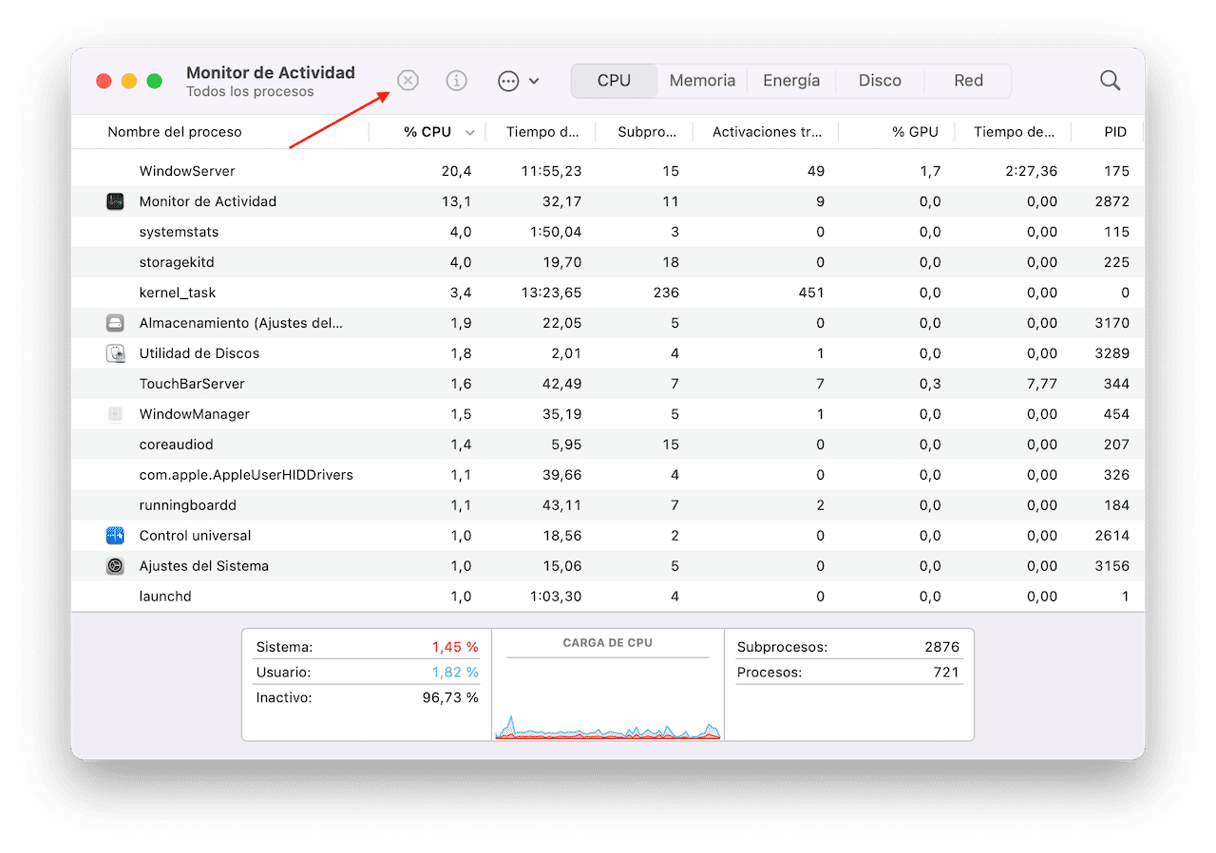Select the com.apple.AppleUserHIDDrivers row
The height and width of the screenshot is (853, 1216).
608,475
